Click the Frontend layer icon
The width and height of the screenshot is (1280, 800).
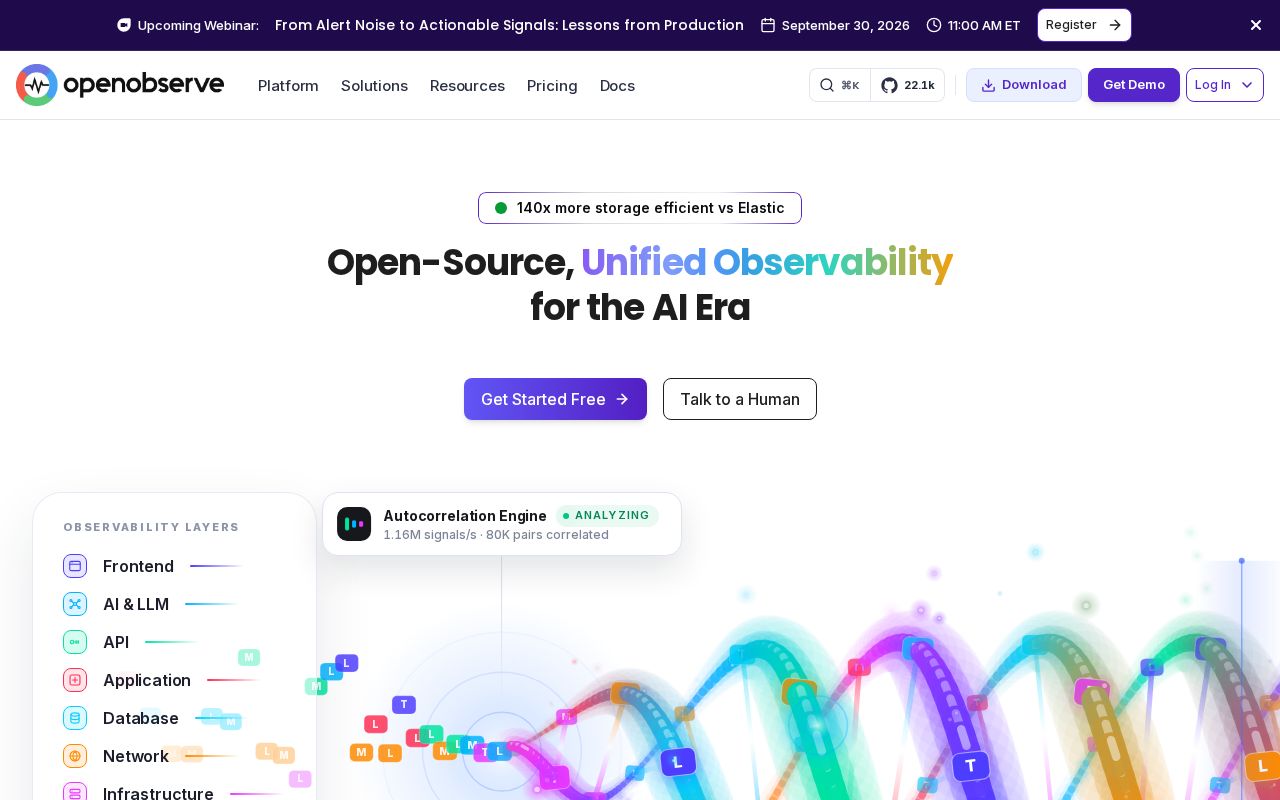(75, 566)
